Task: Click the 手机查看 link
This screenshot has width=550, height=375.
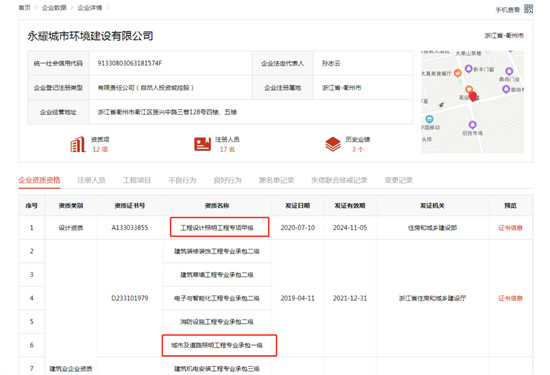Action: pyautogui.click(x=508, y=10)
